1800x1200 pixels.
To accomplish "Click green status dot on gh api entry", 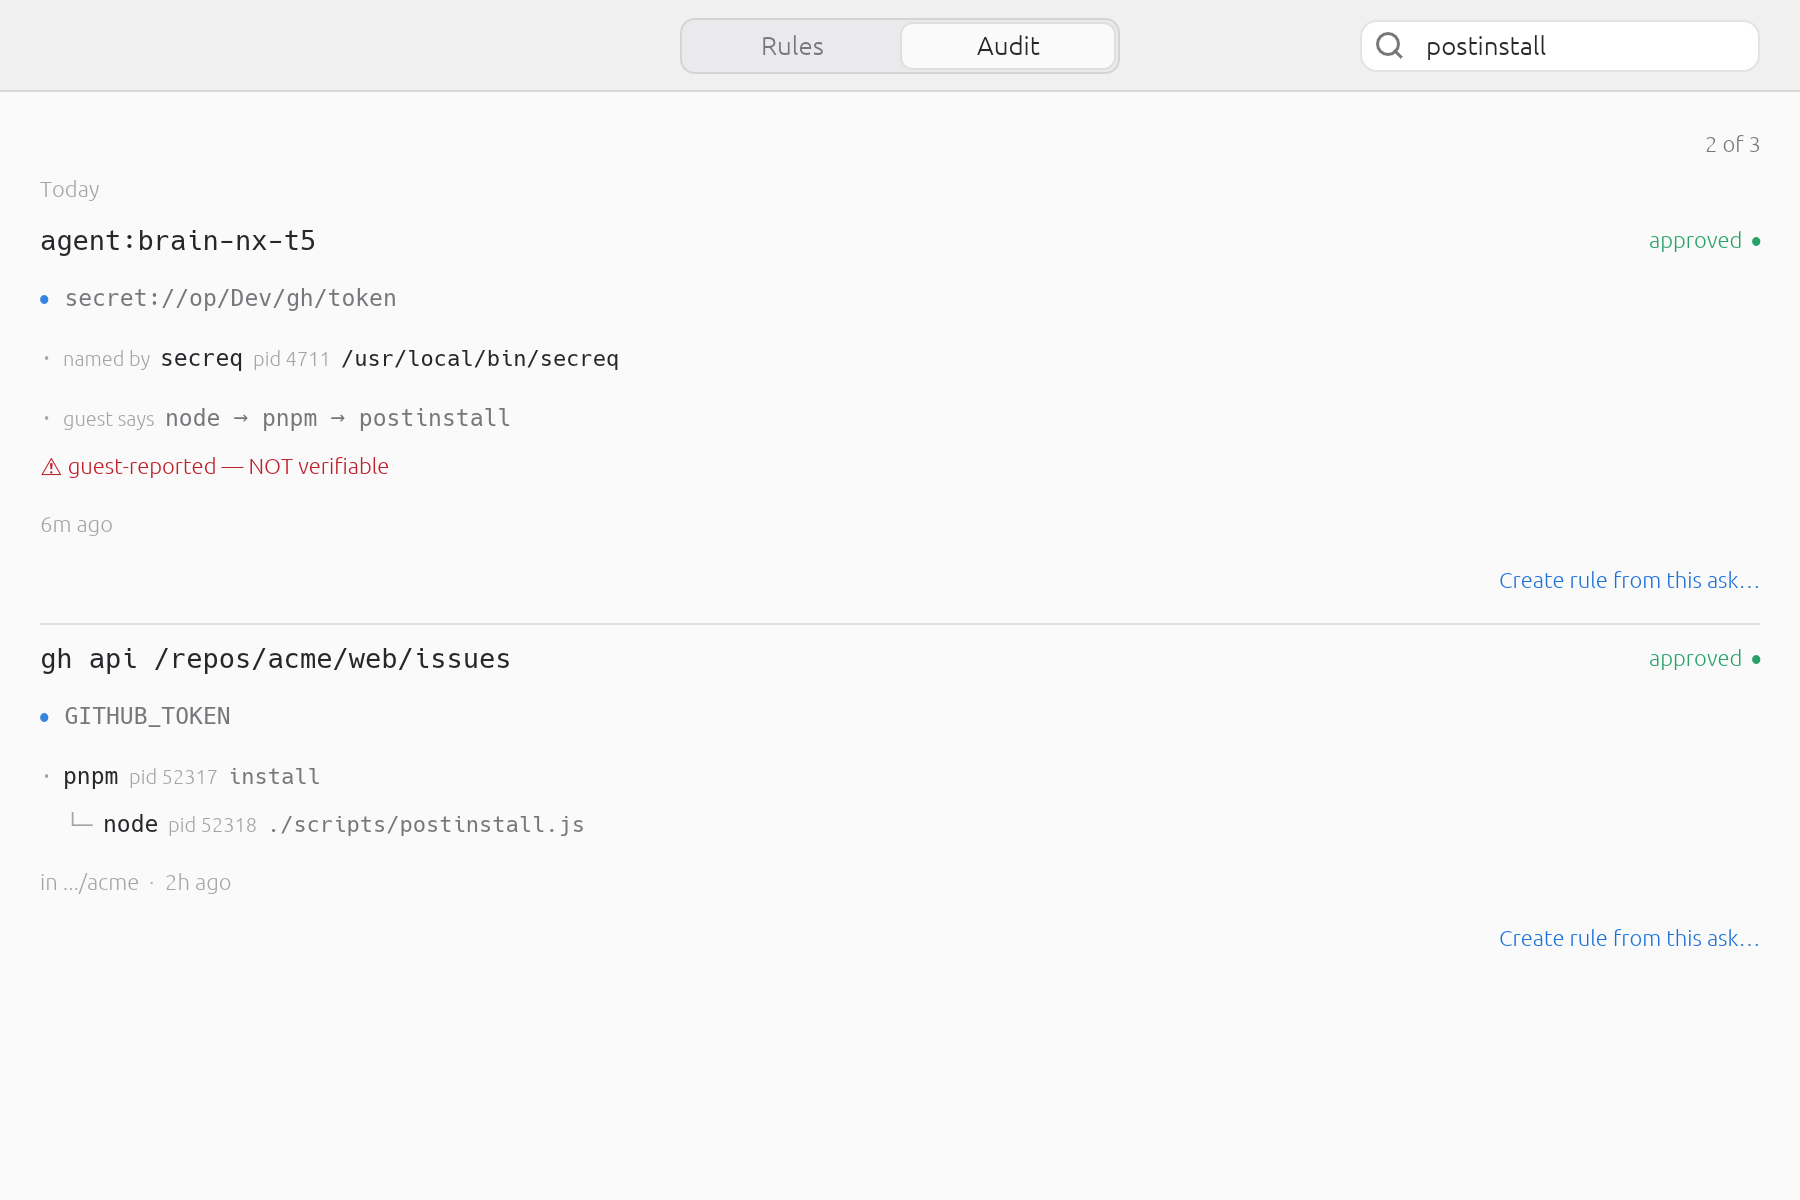I will point(1756,659).
